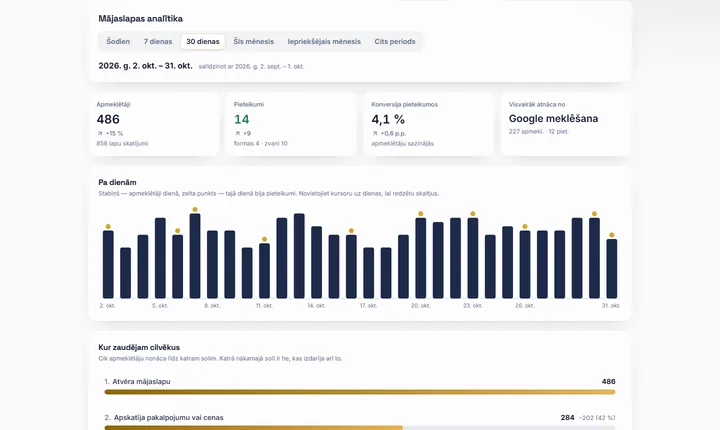Click the green number 14 in Pieteikumi
The width and height of the screenshot is (720, 430).
point(242,119)
